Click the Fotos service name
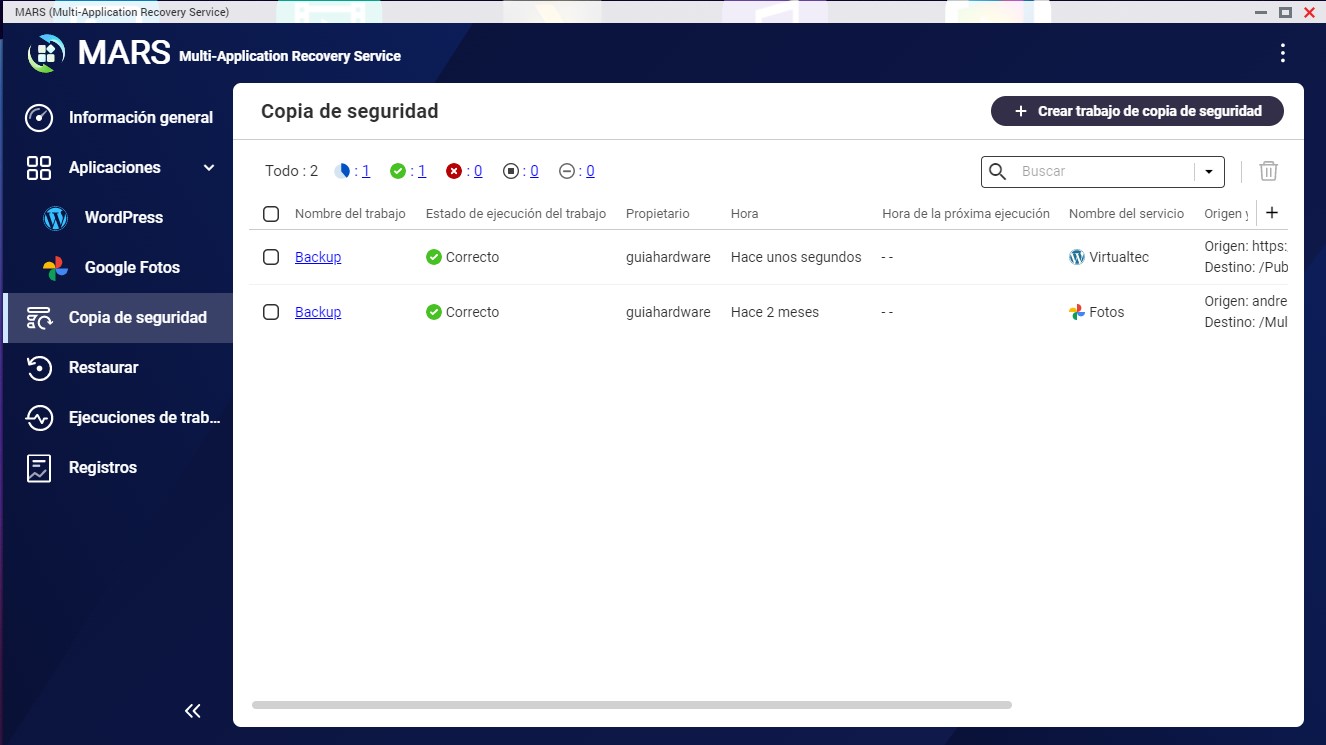 coord(1107,312)
